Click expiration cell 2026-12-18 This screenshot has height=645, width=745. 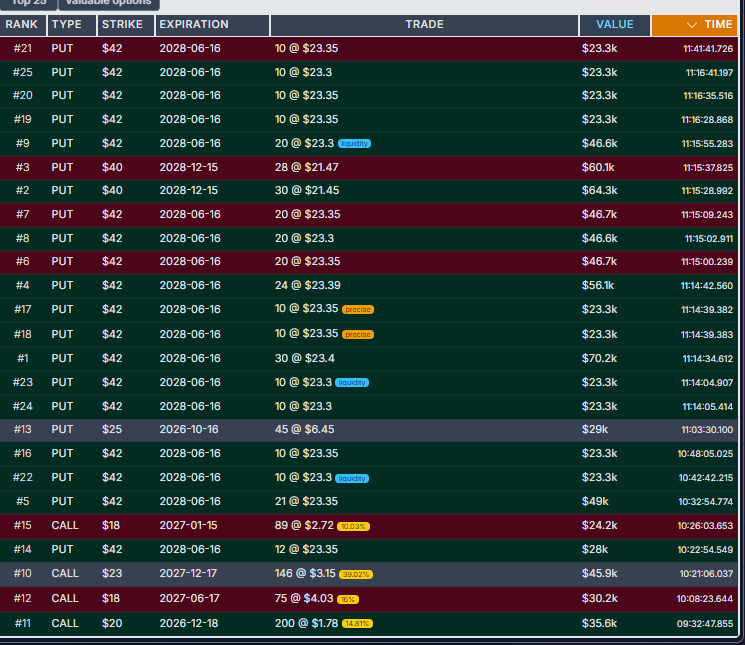click(x=189, y=623)
